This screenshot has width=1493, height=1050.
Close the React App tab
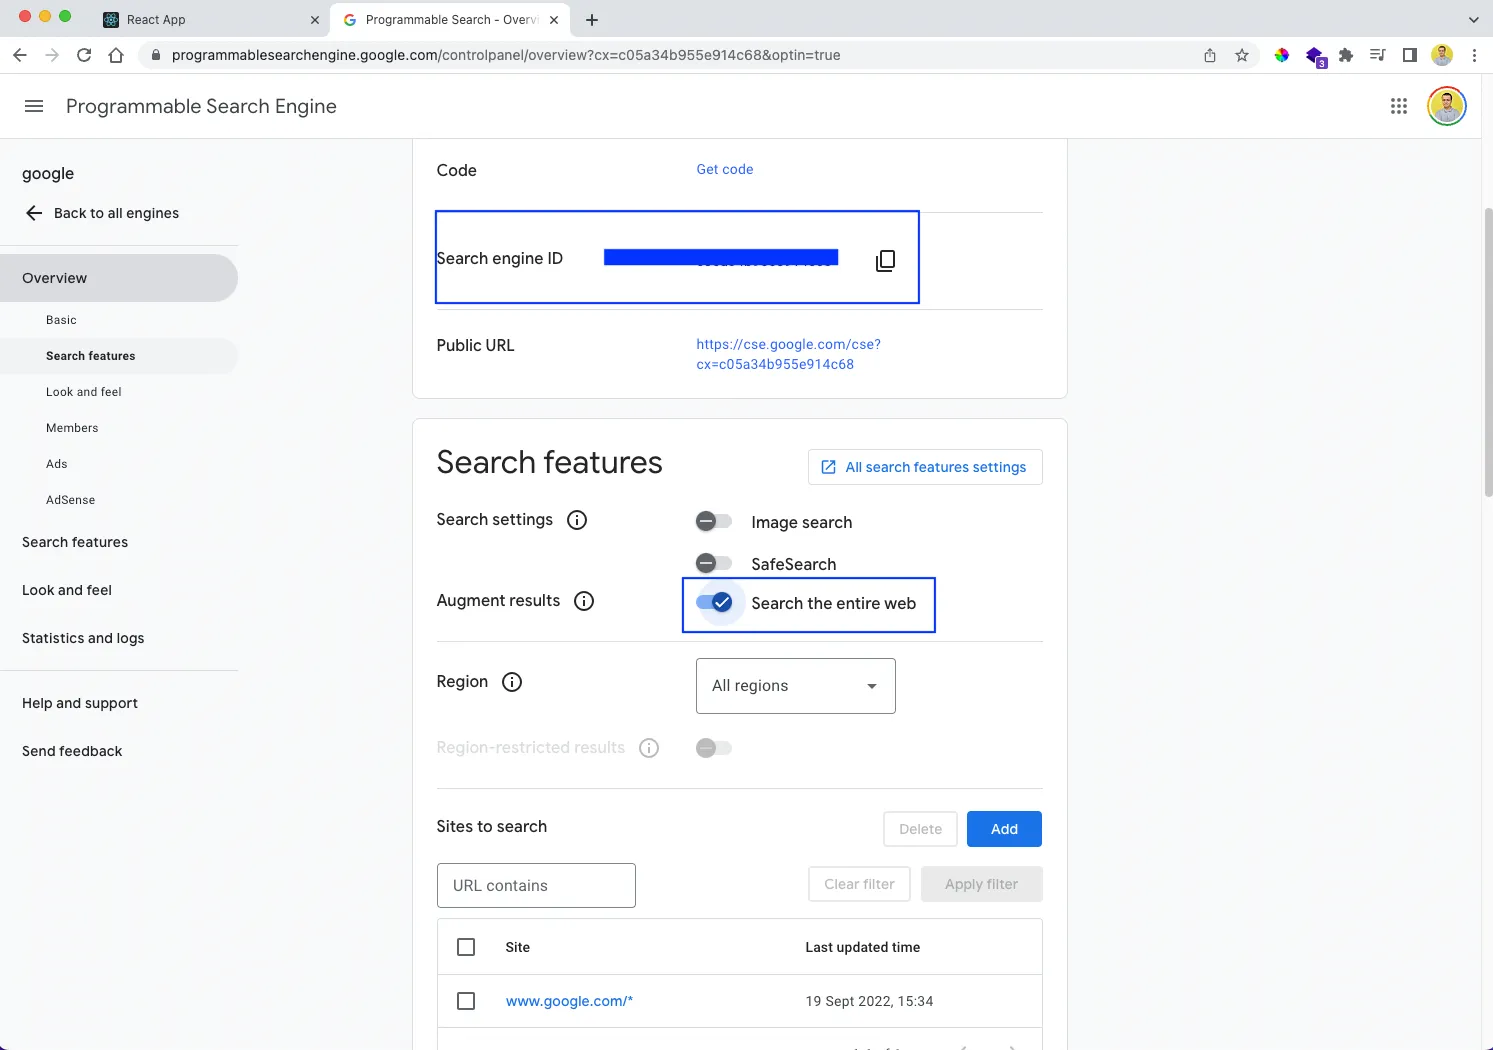[x=315, y=19]
